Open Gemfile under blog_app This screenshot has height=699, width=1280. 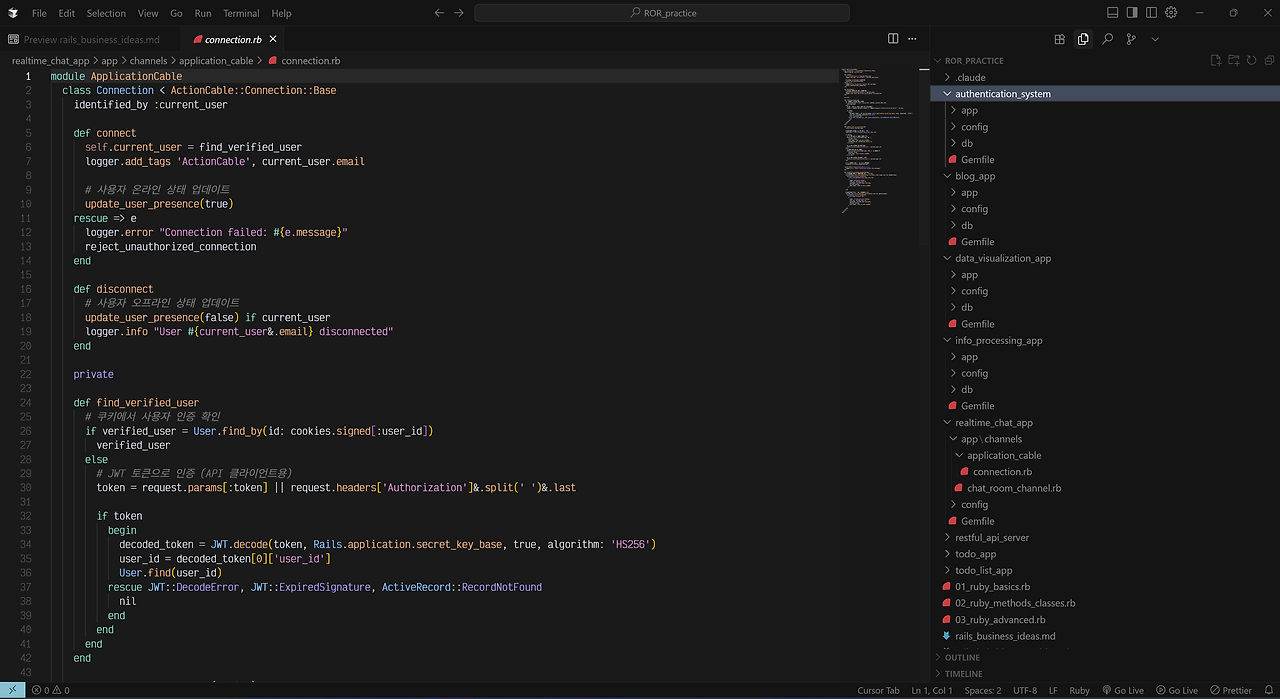click(x=1105, y=242)
